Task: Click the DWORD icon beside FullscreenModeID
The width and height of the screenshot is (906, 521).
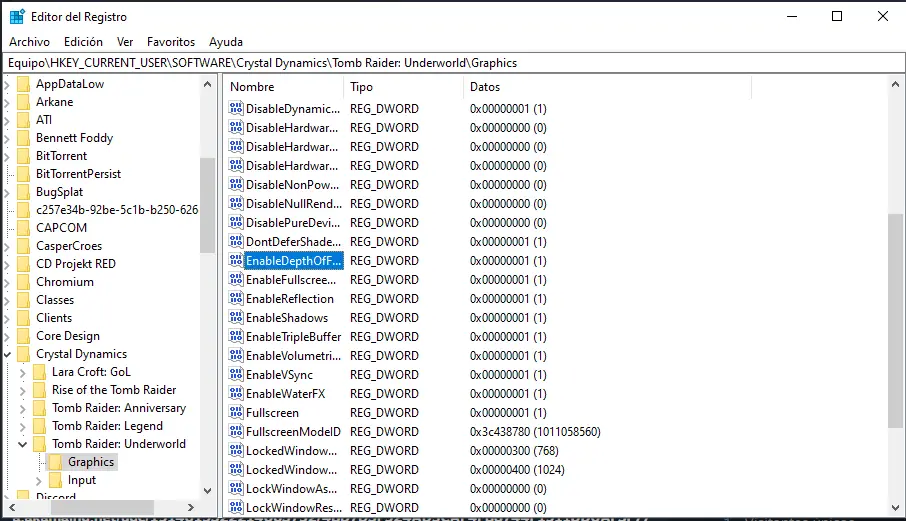Action: pos(236,431)
